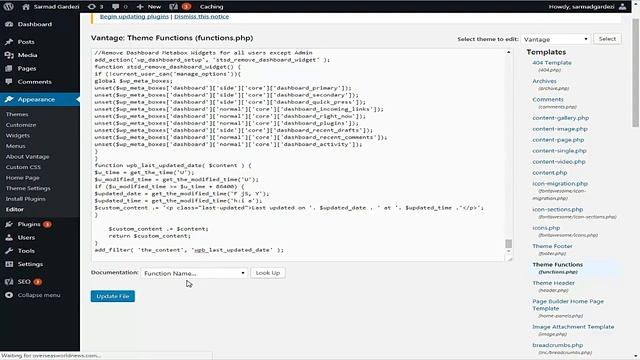Image resolution: width=640 pixels, height=360 pixels.
Task: Open content-page.php template
Action: point(558,140)
